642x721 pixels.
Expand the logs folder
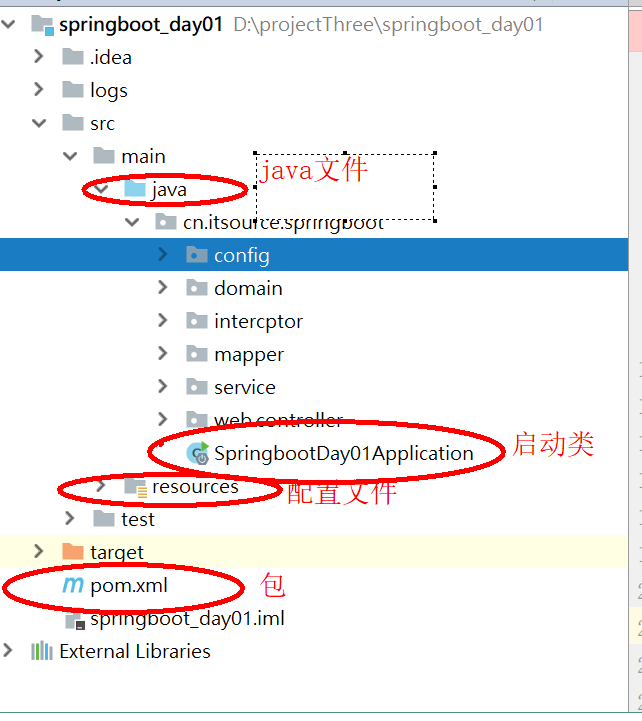[39, 89]
